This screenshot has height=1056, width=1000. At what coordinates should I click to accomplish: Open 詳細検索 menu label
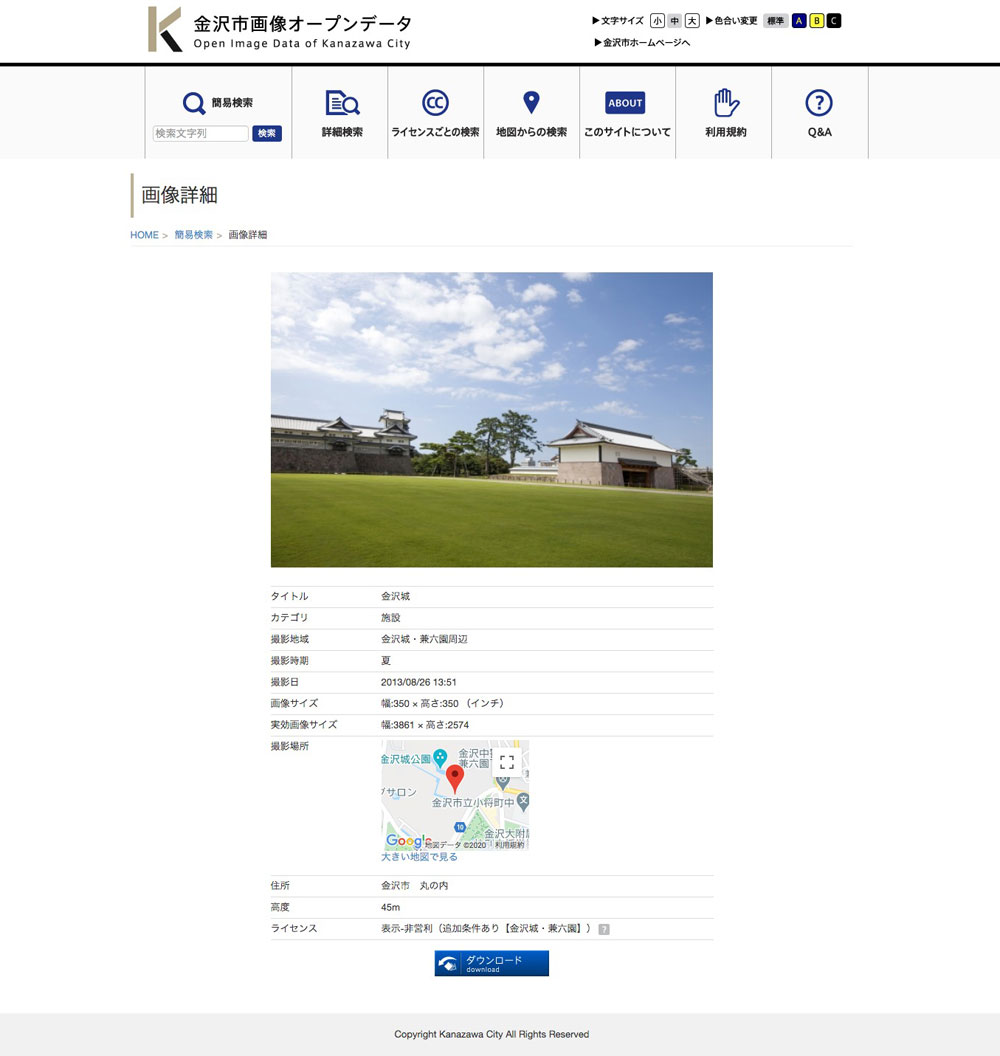pyautogui.click(x=342, y=132)
